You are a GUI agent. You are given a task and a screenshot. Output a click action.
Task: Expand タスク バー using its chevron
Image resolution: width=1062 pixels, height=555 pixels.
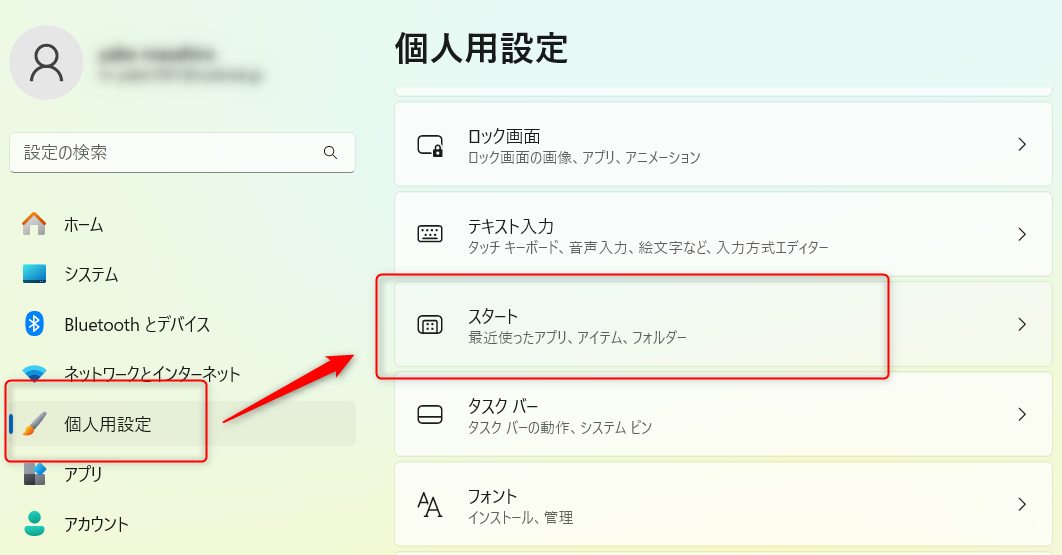click(x=1022, y=414)
